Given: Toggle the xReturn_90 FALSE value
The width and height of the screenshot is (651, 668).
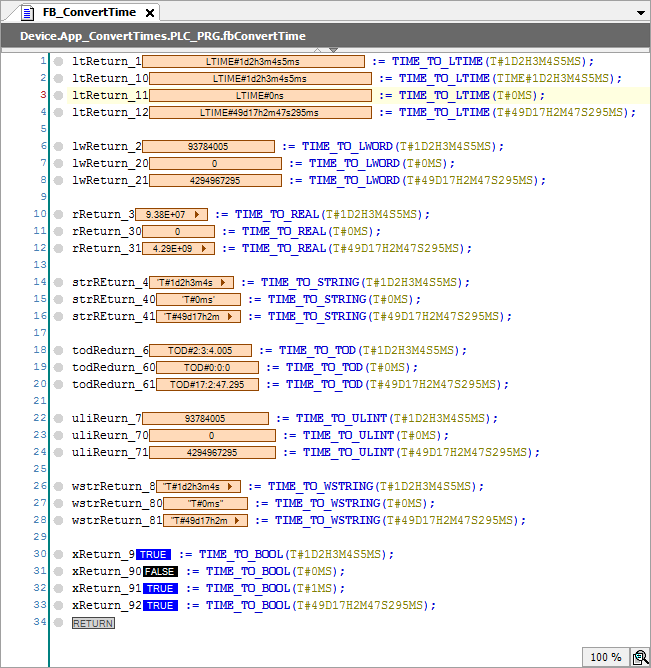Looking at the screenshot, I should 160,571.
